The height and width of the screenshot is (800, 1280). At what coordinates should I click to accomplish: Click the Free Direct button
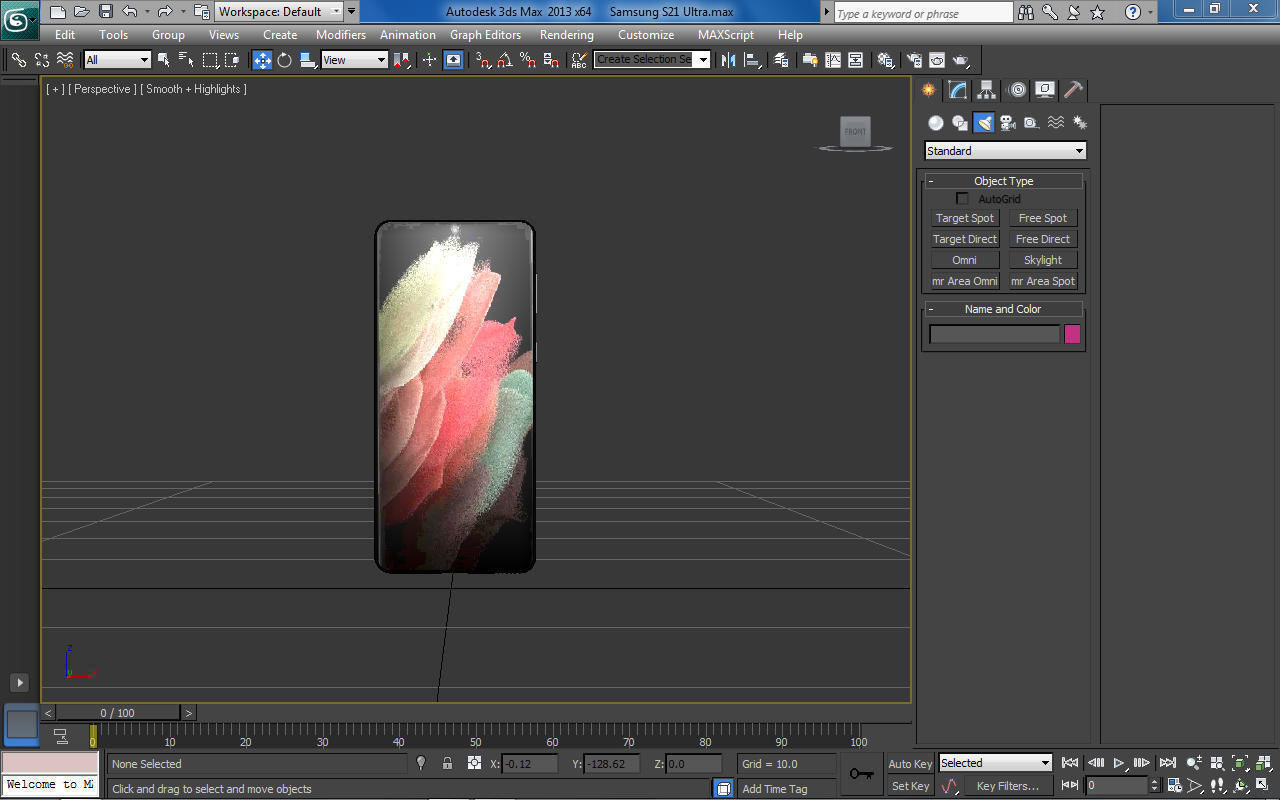(x=1043, y=239)
